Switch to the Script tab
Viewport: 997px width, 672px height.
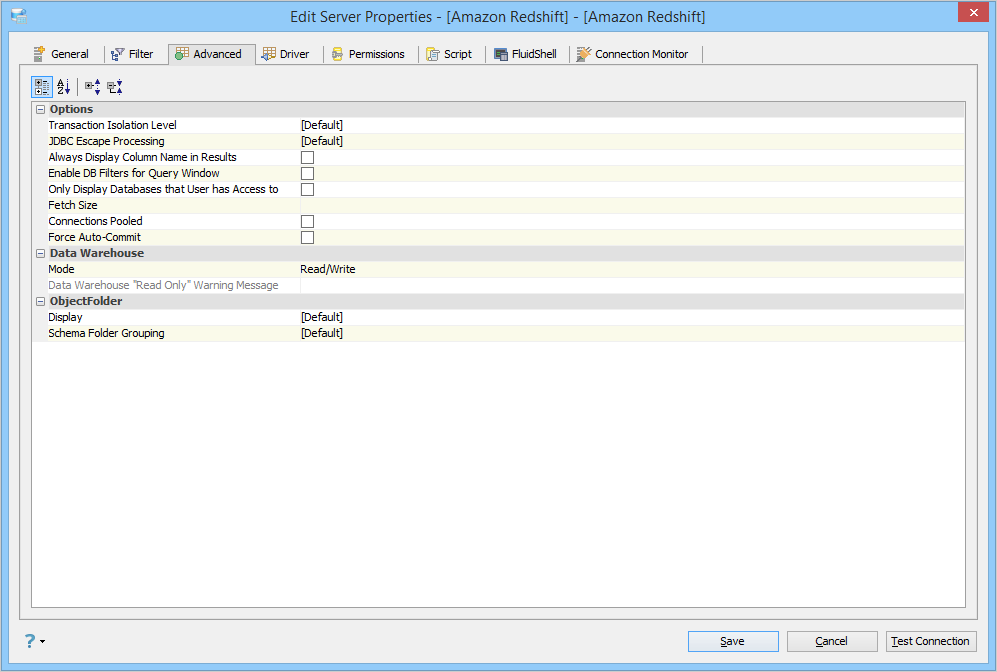pos(449,54)
